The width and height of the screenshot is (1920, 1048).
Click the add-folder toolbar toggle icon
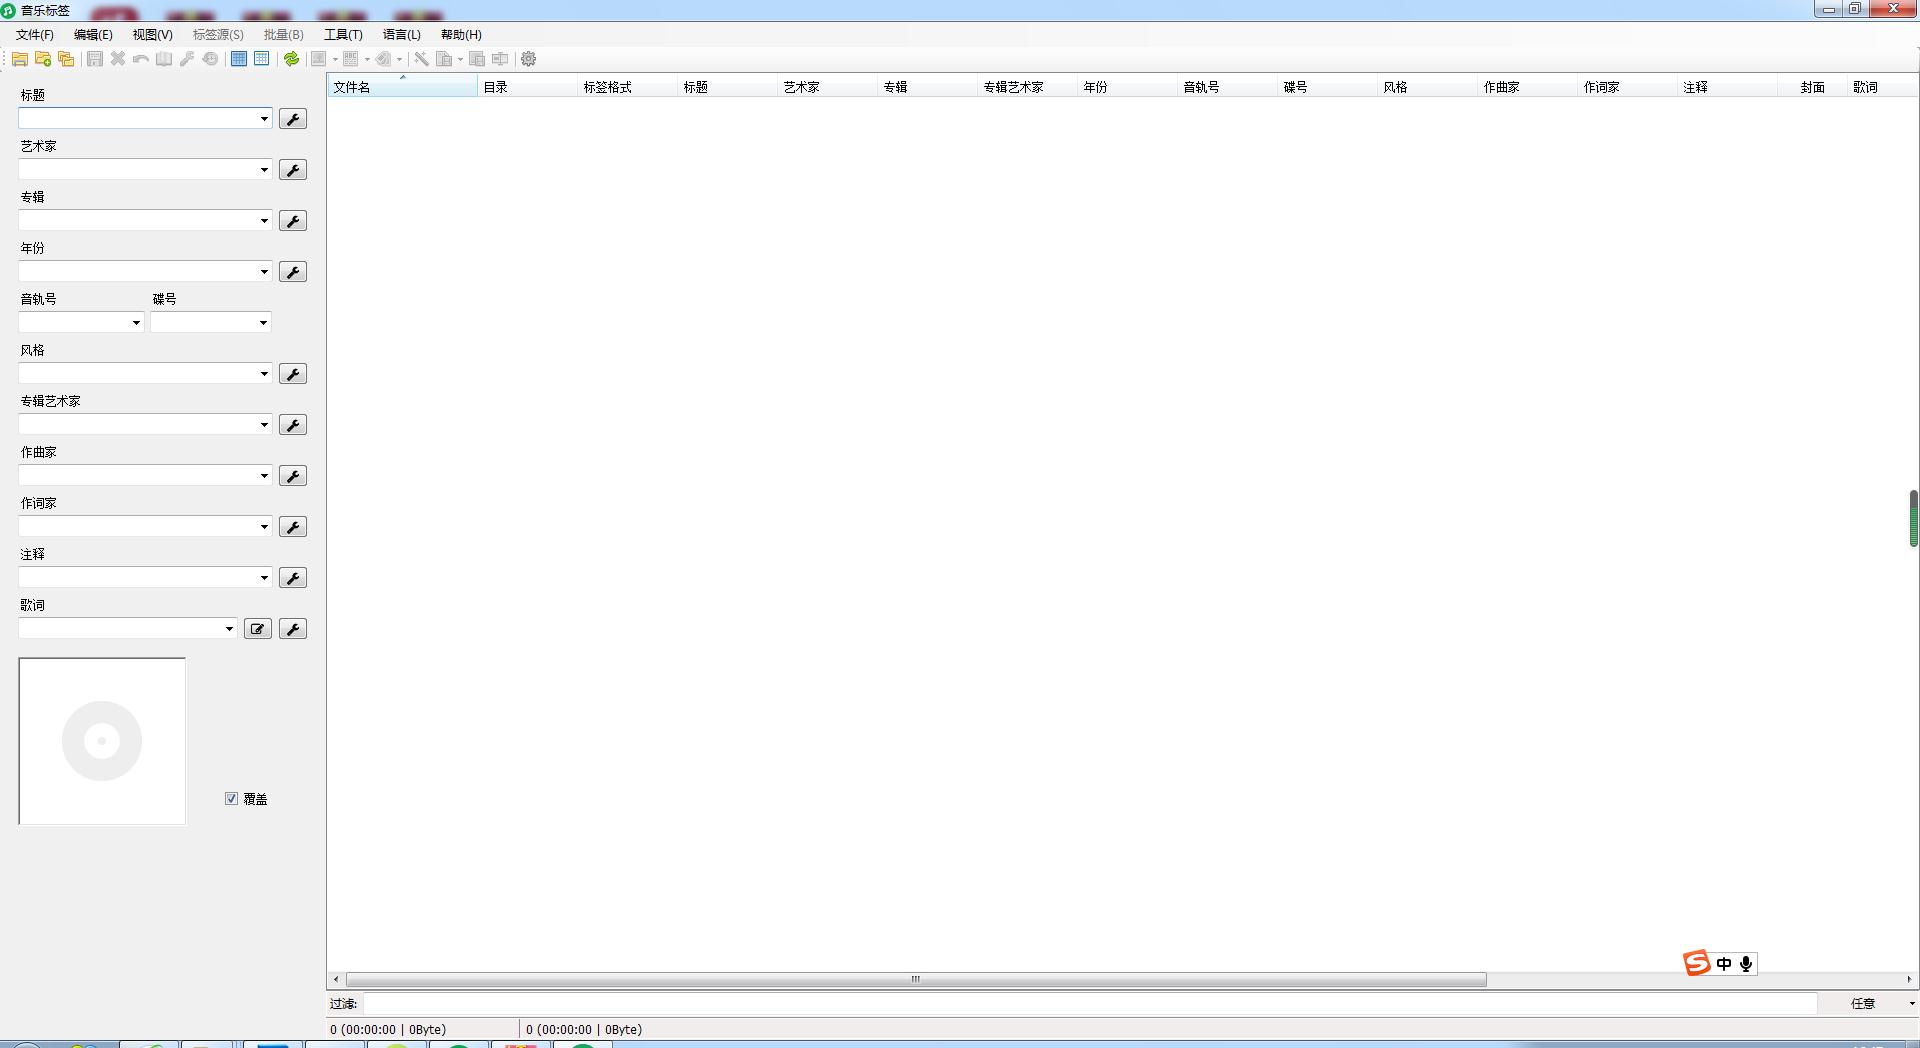point(43,59)
